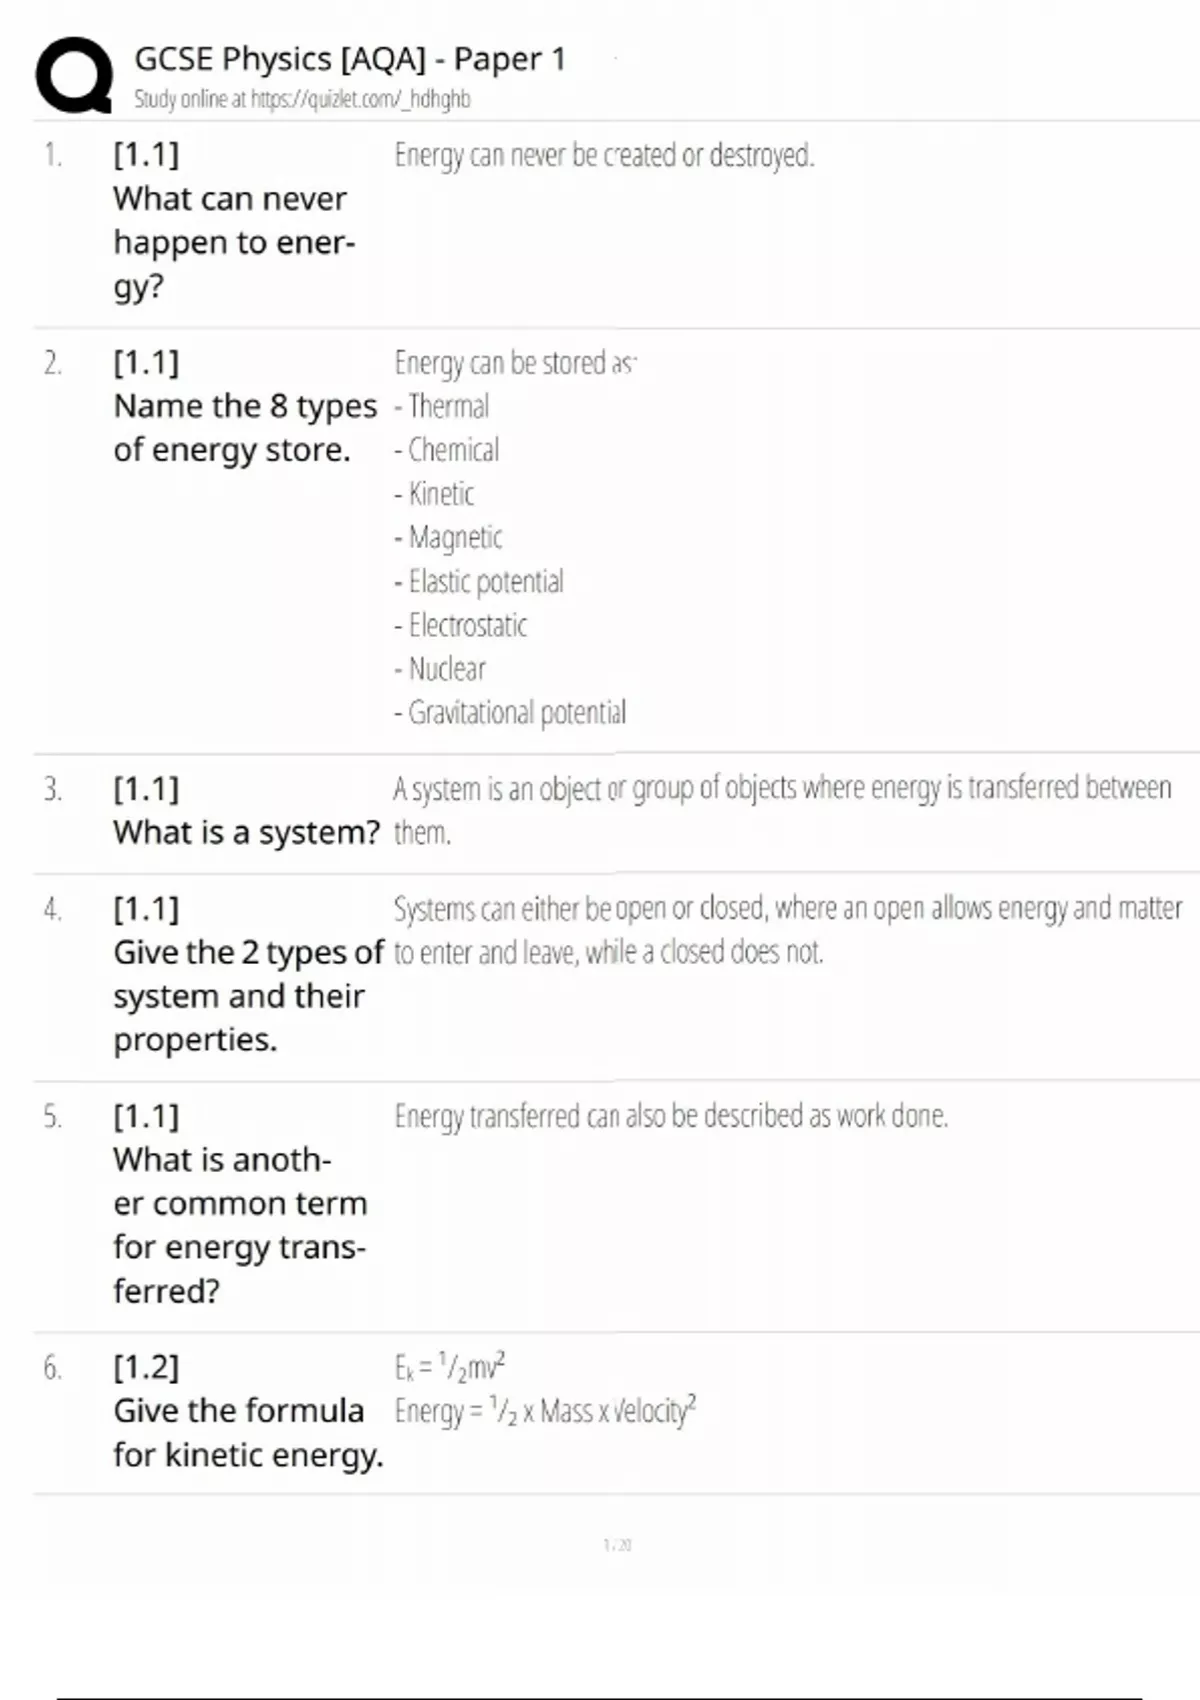This screenshot has width=1200, height=1700.
Task: Open the quizlet.com study link
Action: click(302, 99)
